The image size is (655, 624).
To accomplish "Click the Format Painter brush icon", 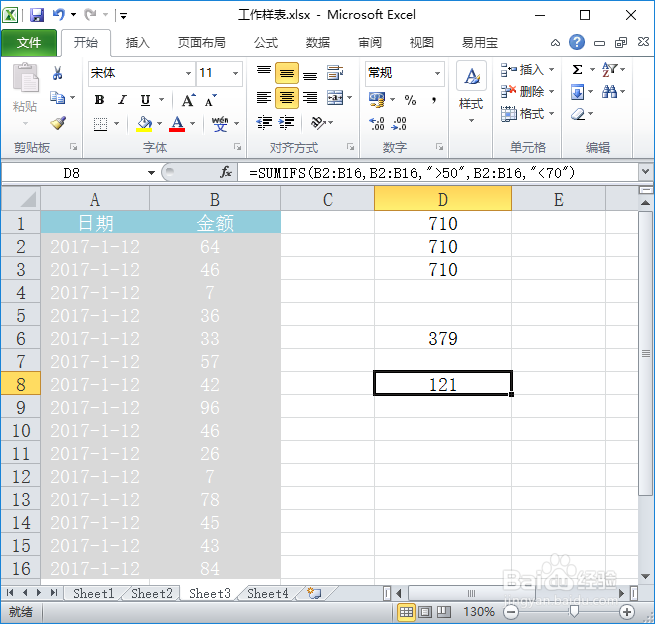I will [58, 123].
